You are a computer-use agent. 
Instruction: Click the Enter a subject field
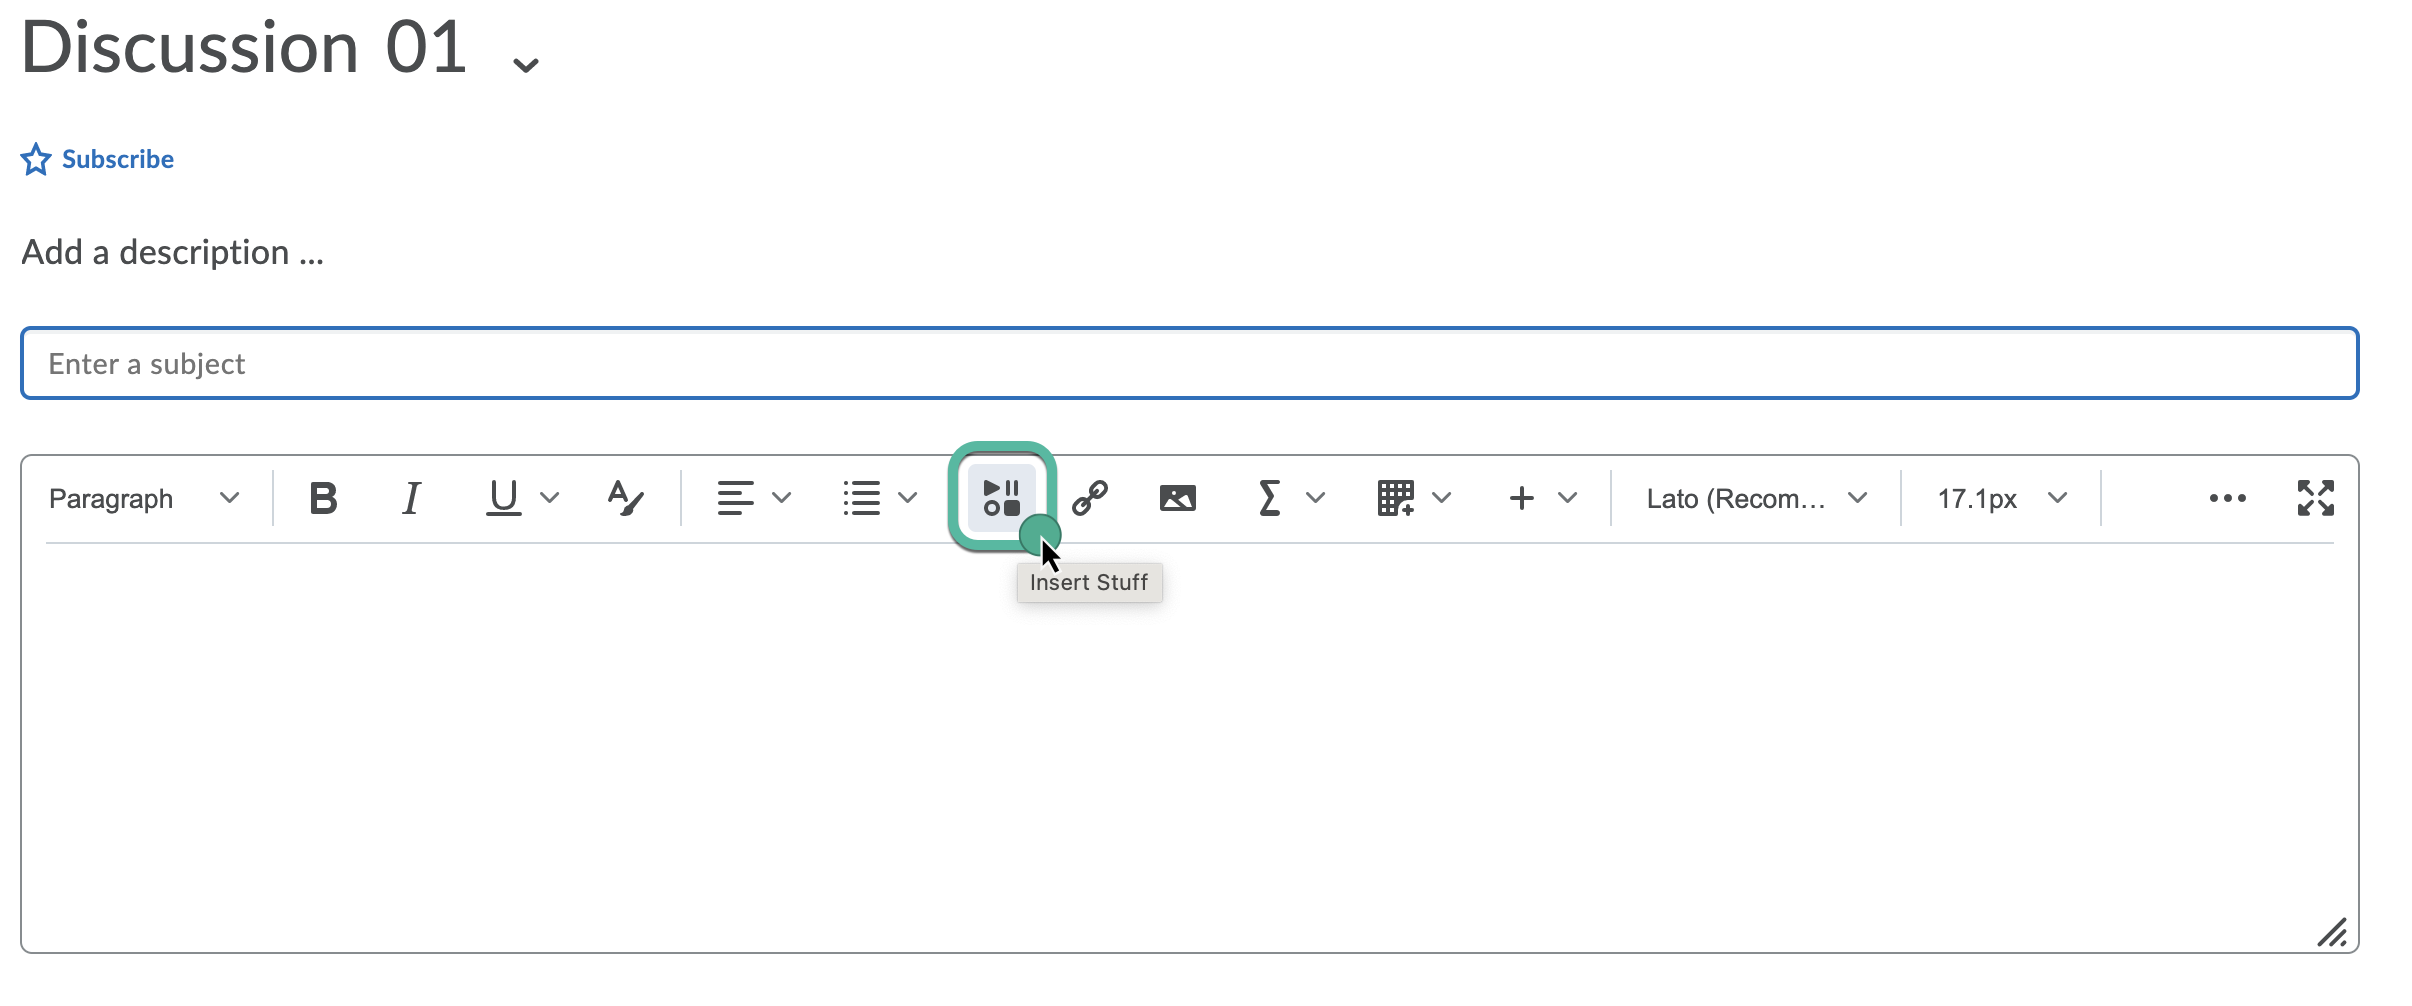(x=1189, y=364)
